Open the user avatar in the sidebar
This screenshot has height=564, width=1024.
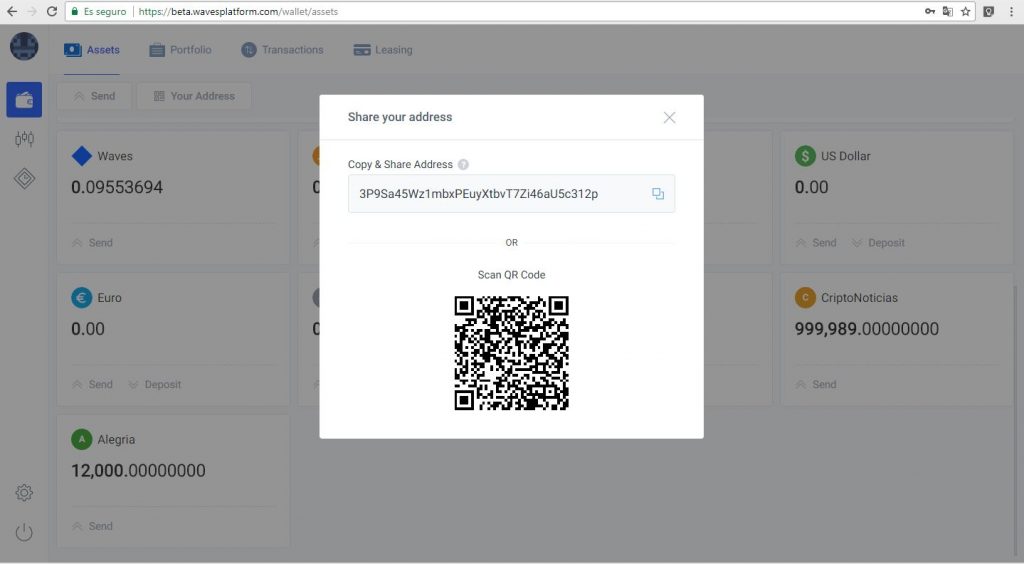coord(24,46)
